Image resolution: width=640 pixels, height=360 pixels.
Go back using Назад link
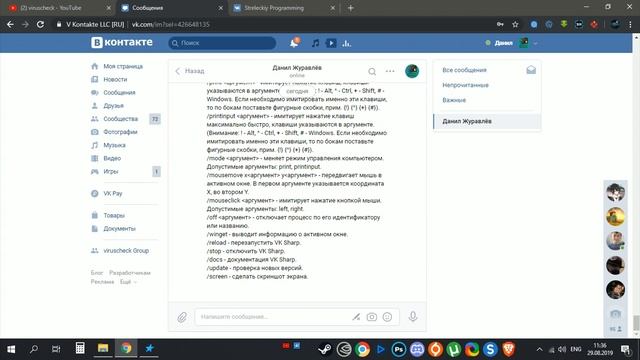[x=190, y=71]
